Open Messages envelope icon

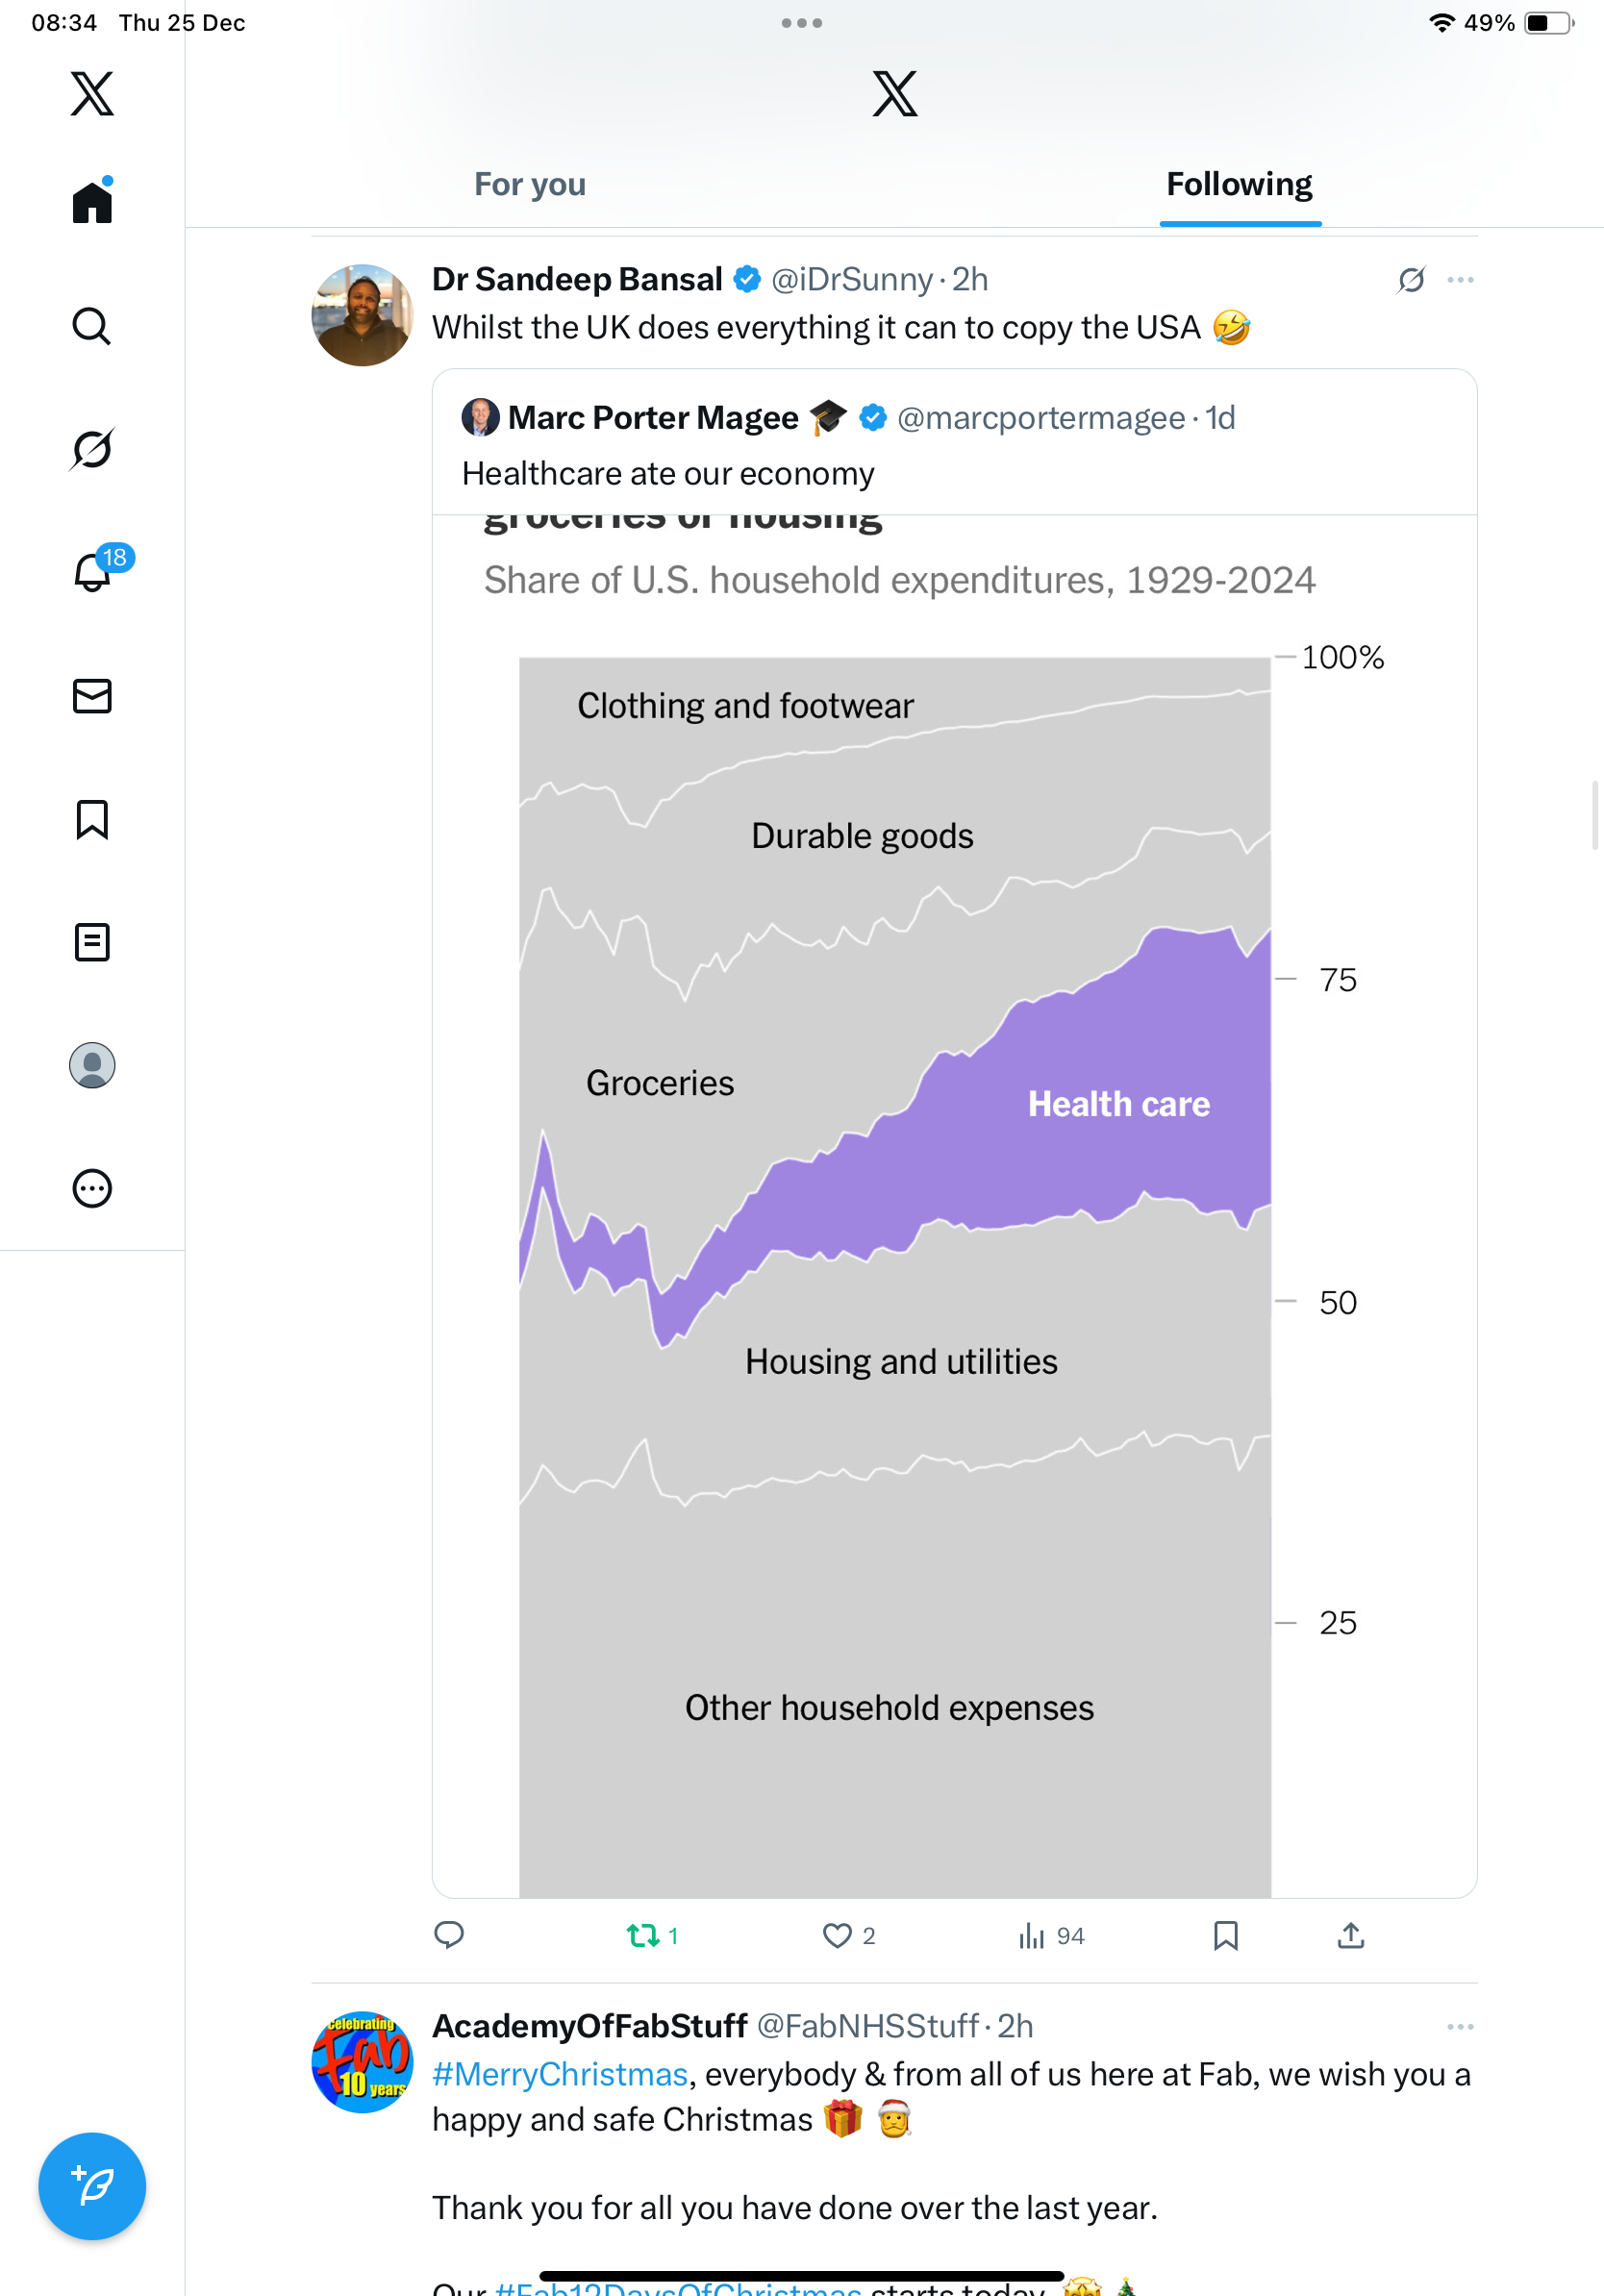tap(92, 696)
